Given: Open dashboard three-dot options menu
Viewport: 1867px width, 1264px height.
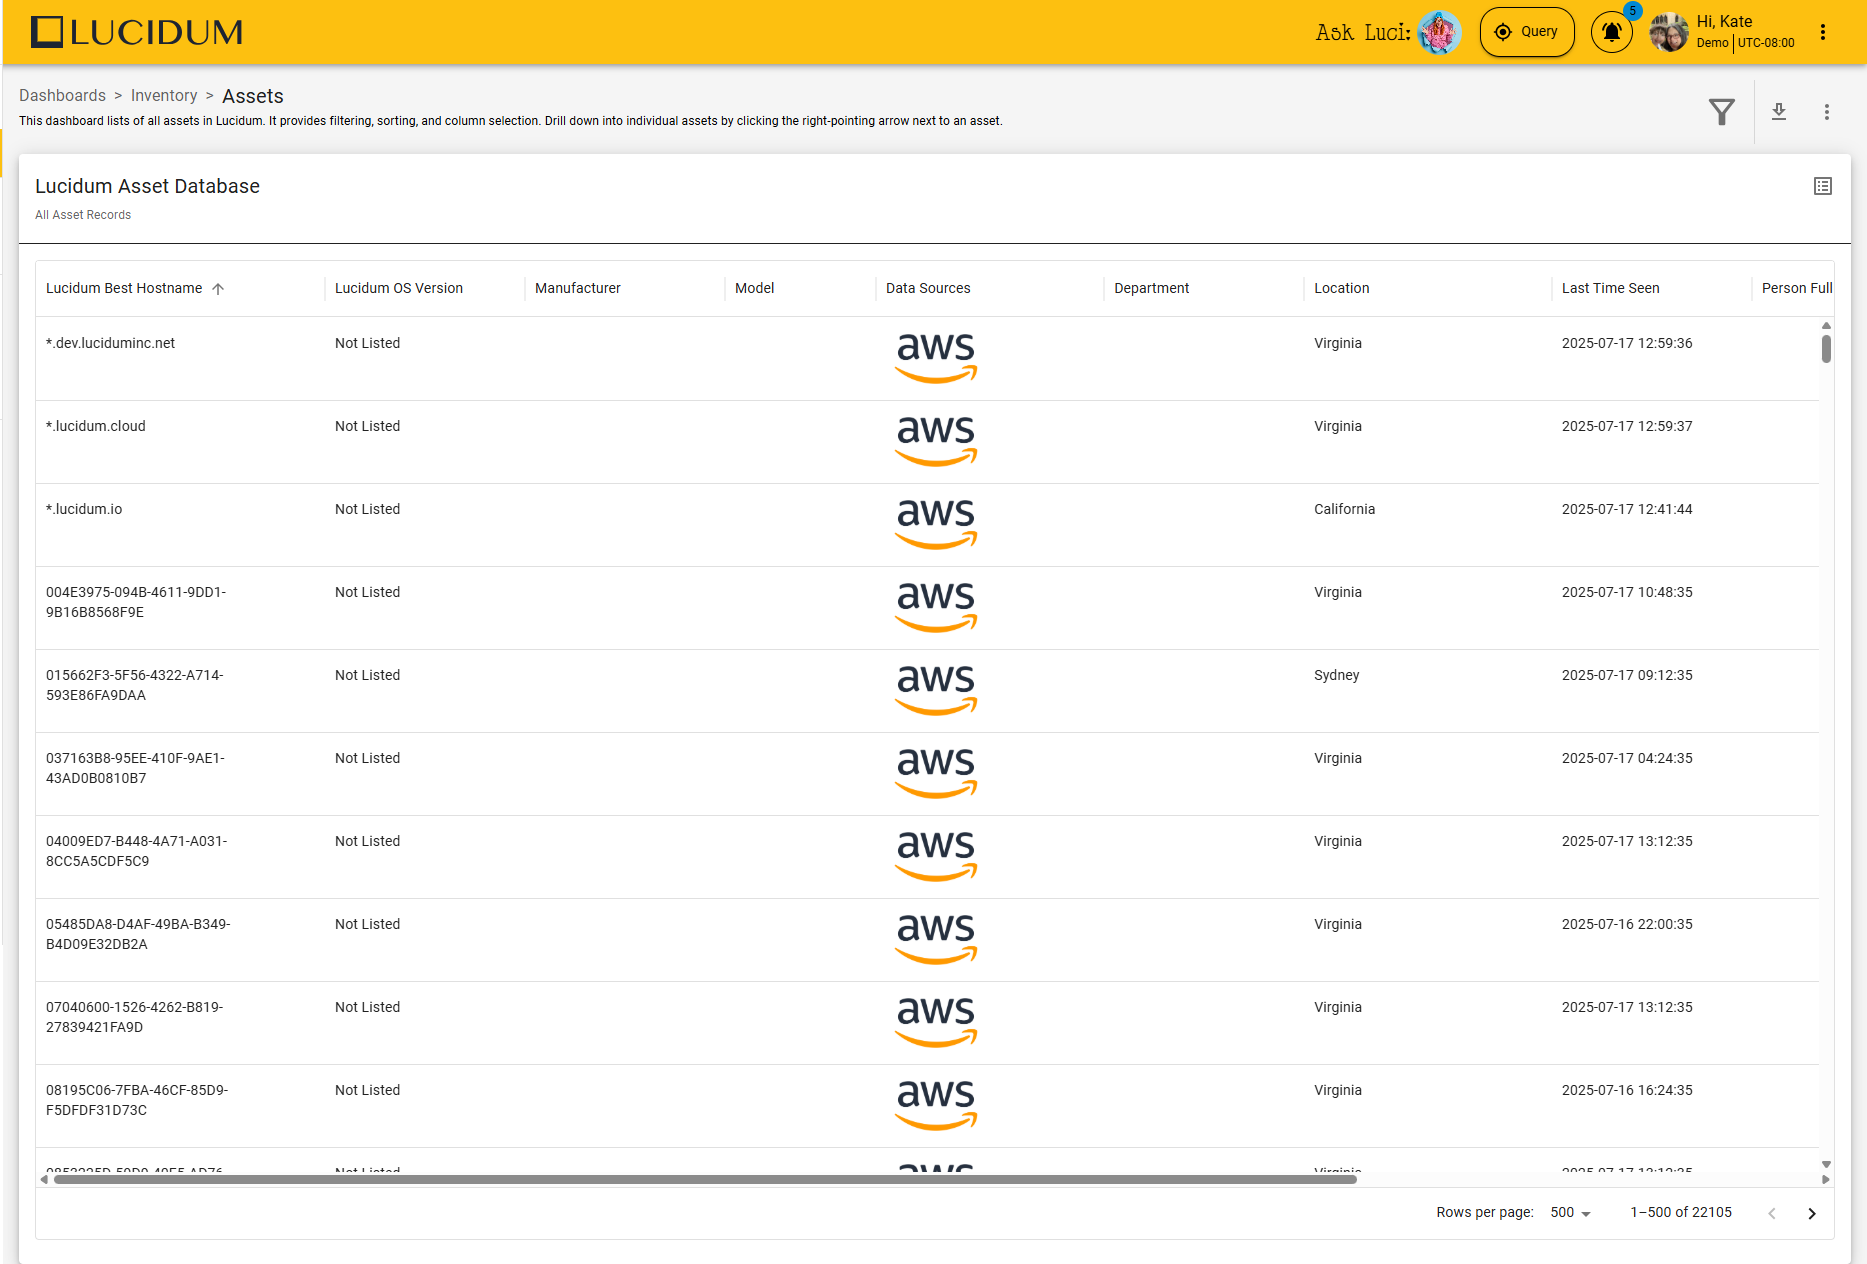Looking at the screenshot, I should coord(1826,111).
